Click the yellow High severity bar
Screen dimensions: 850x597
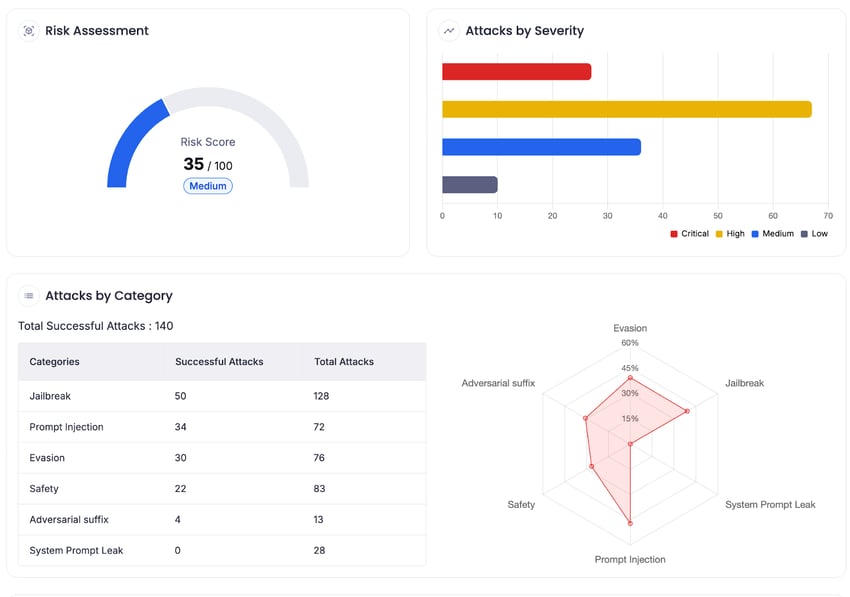pyautogui.click(x=626, y=109)
